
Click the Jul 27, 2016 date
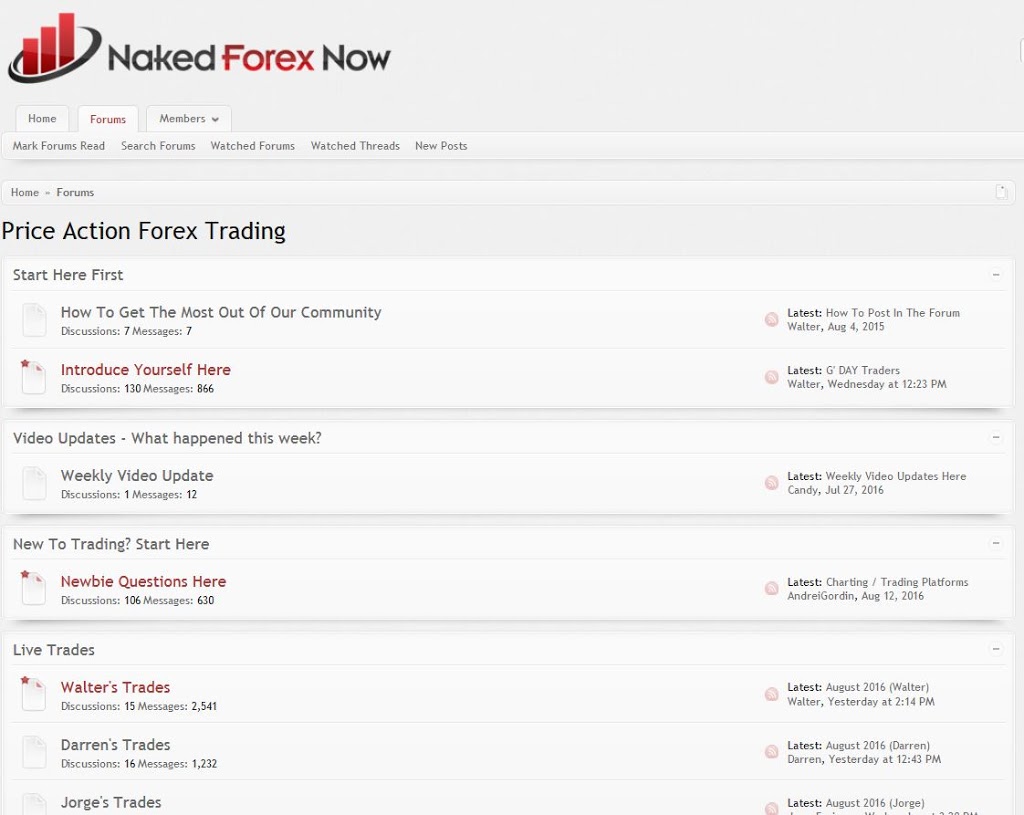(854, 490)
